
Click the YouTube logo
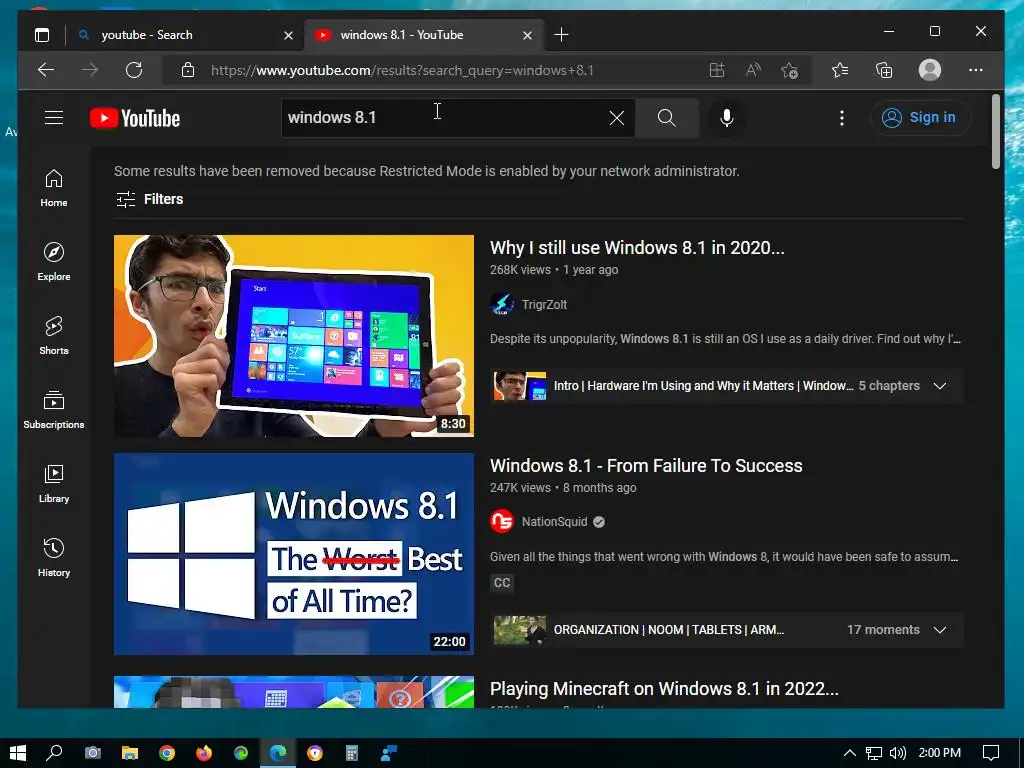point(135,118)
